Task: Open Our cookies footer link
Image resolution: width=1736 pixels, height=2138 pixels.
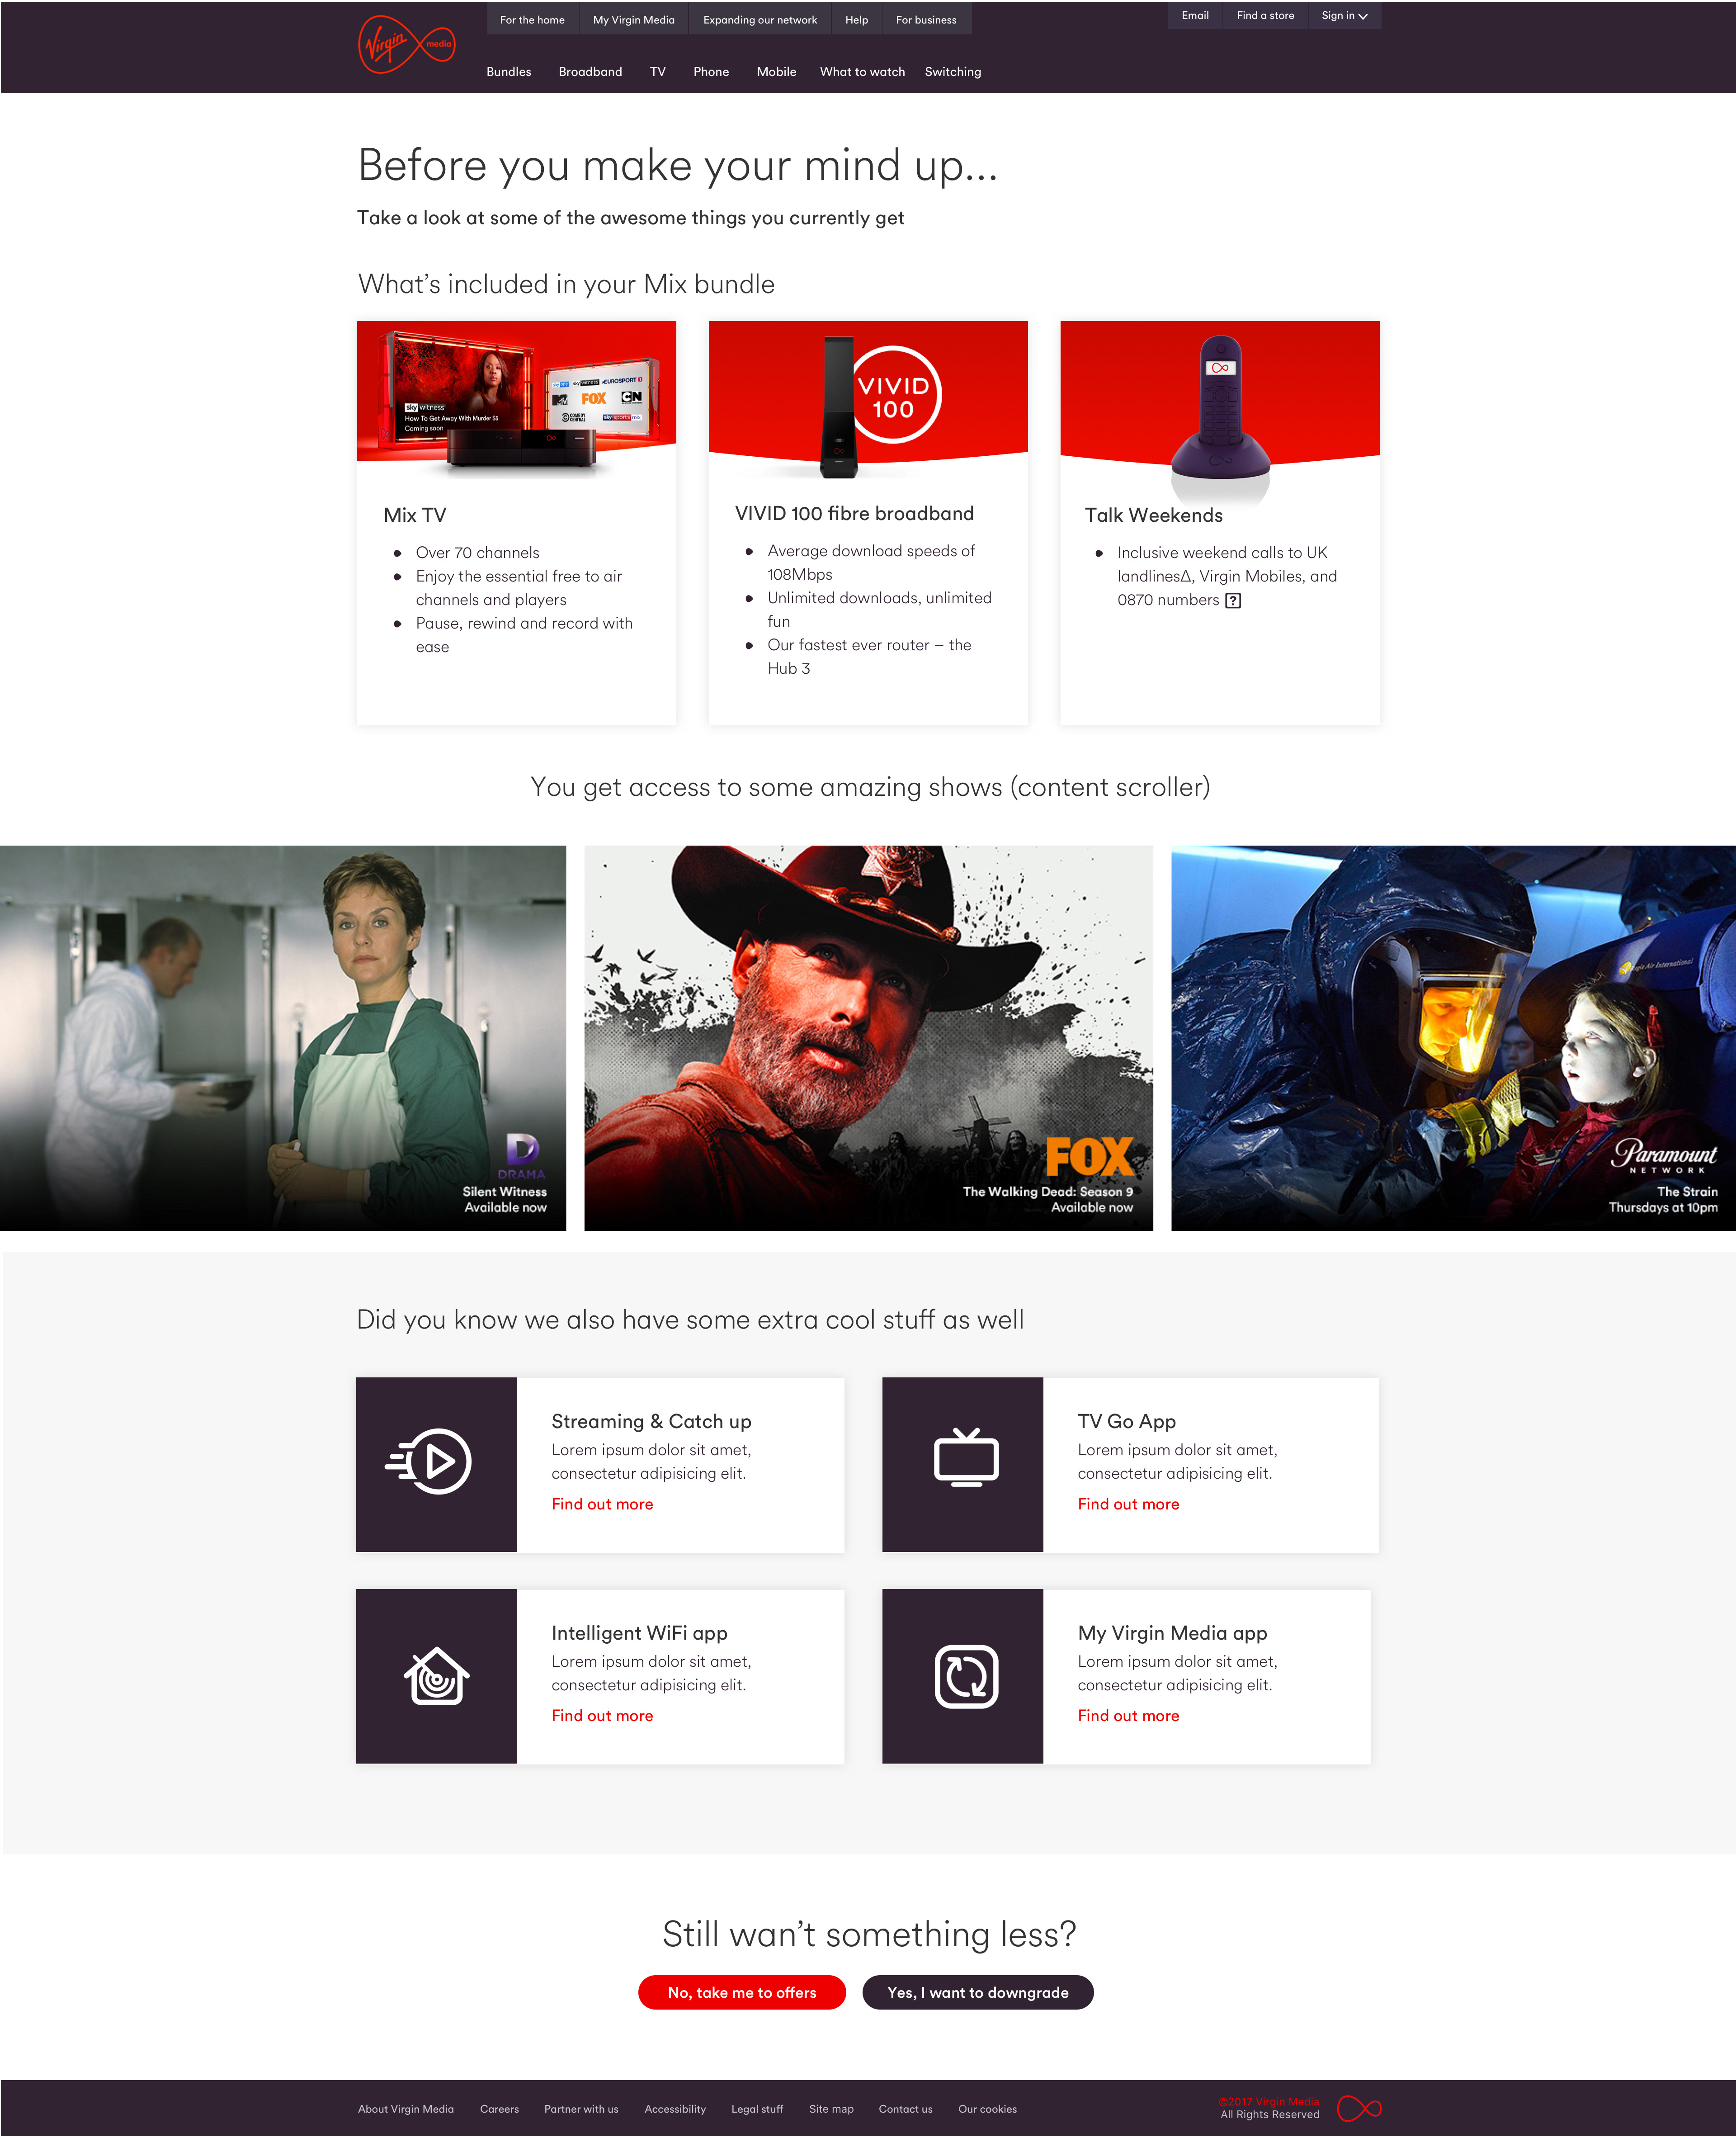Action: 987,2109
